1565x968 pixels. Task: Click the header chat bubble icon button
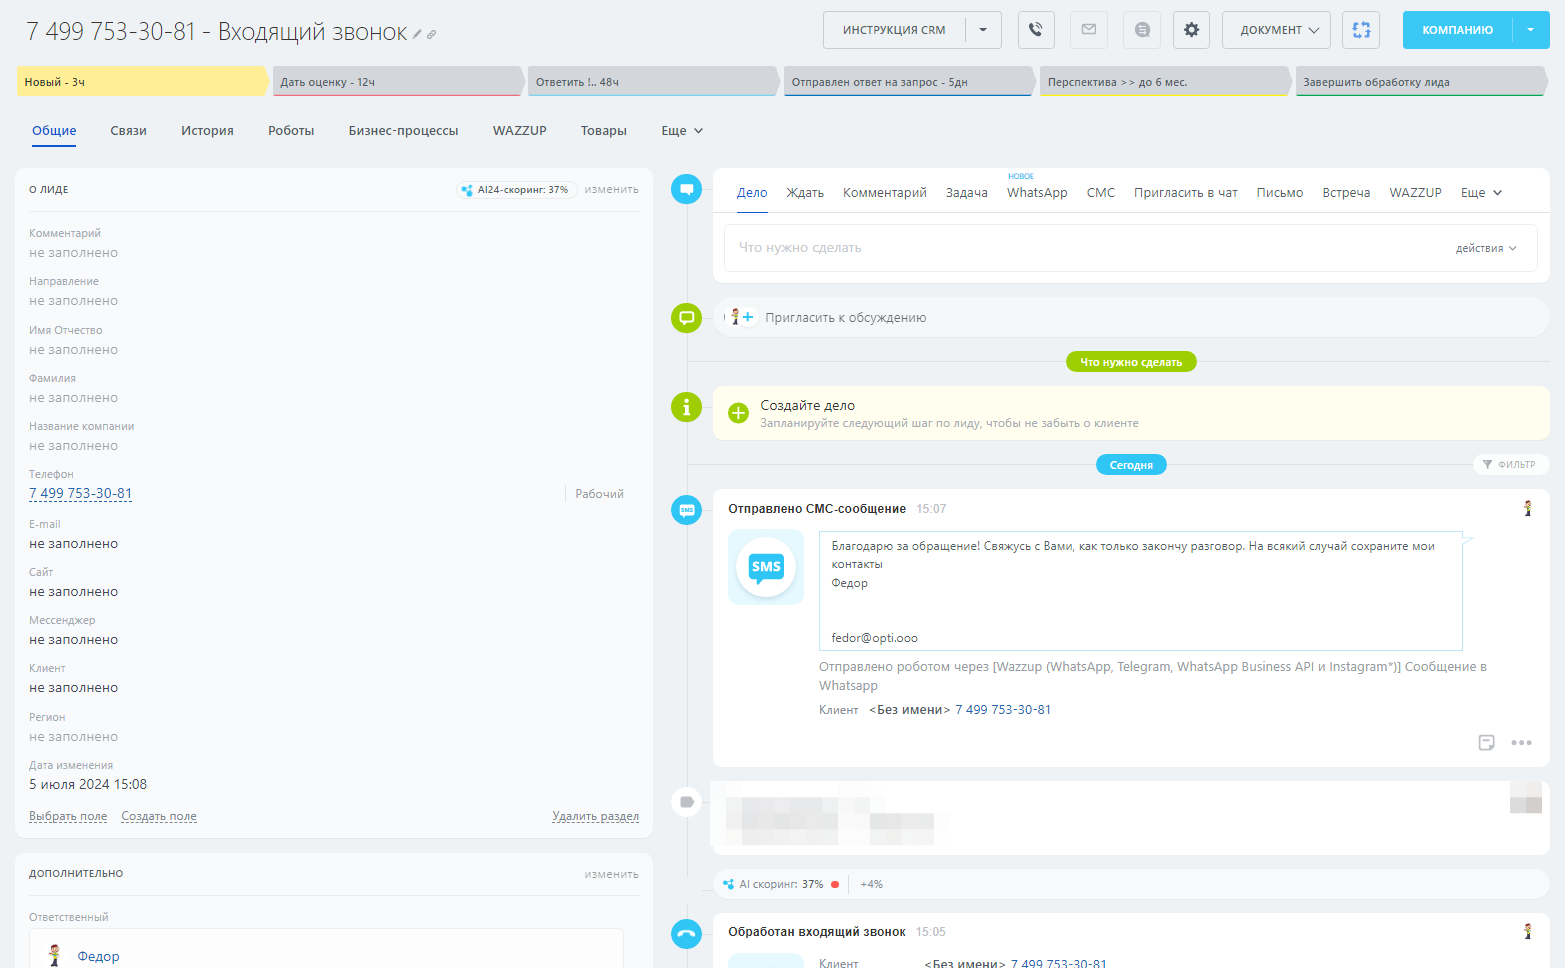click(x=1142, y=30)
